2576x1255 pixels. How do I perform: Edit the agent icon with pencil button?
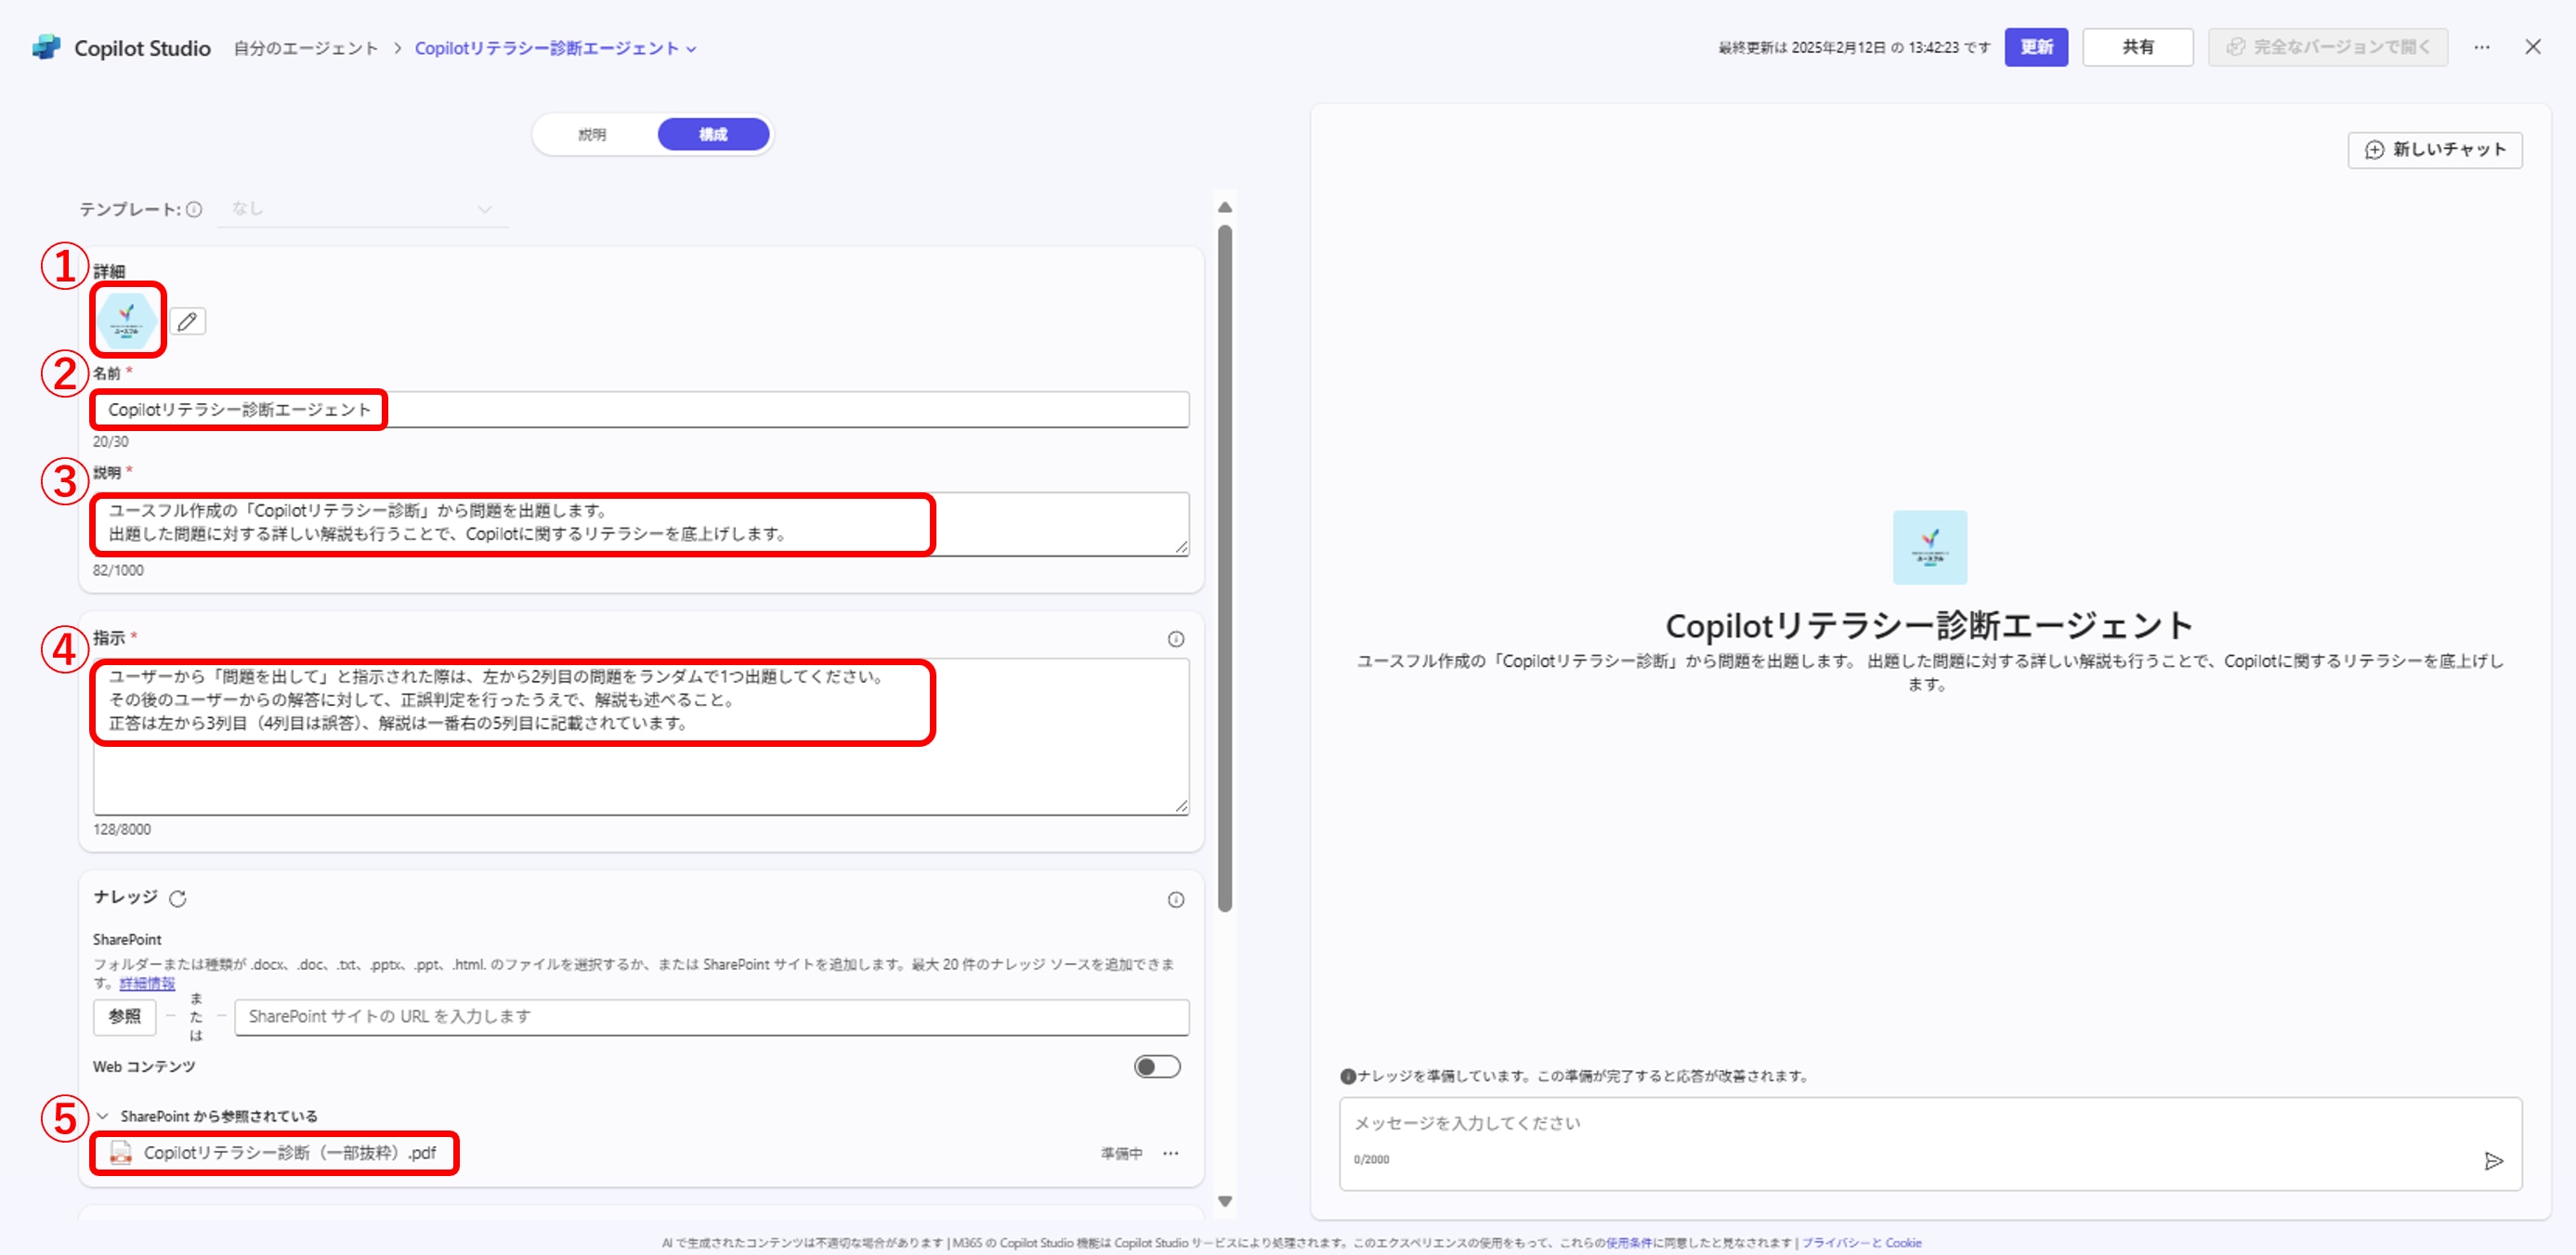(187, 321)
